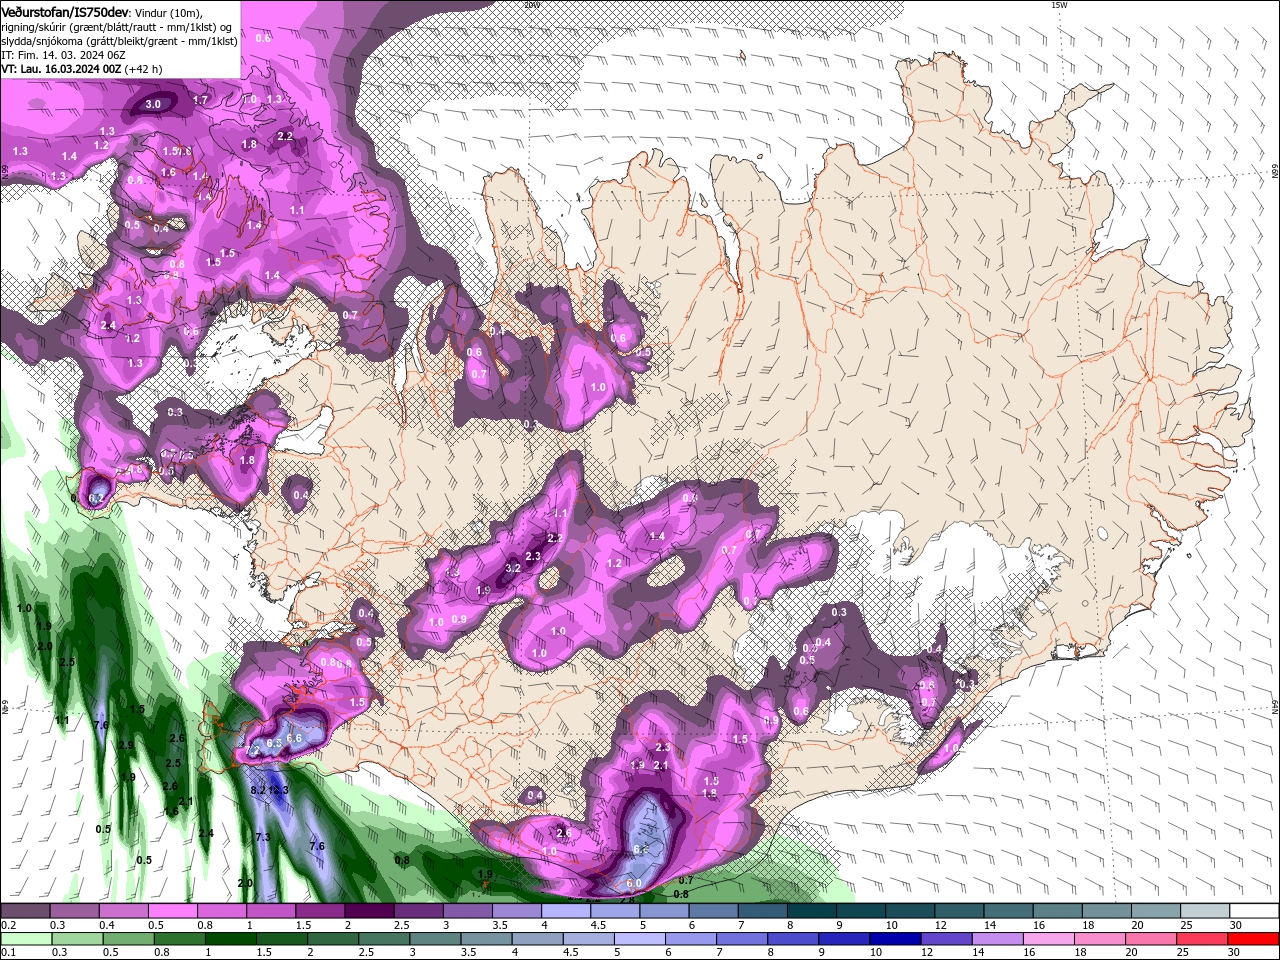This screenshot has height=960, width=1280.
Task: Select the palest green swatch starting at 0.1
Action: pyautogui.click(x=25, y=938)
